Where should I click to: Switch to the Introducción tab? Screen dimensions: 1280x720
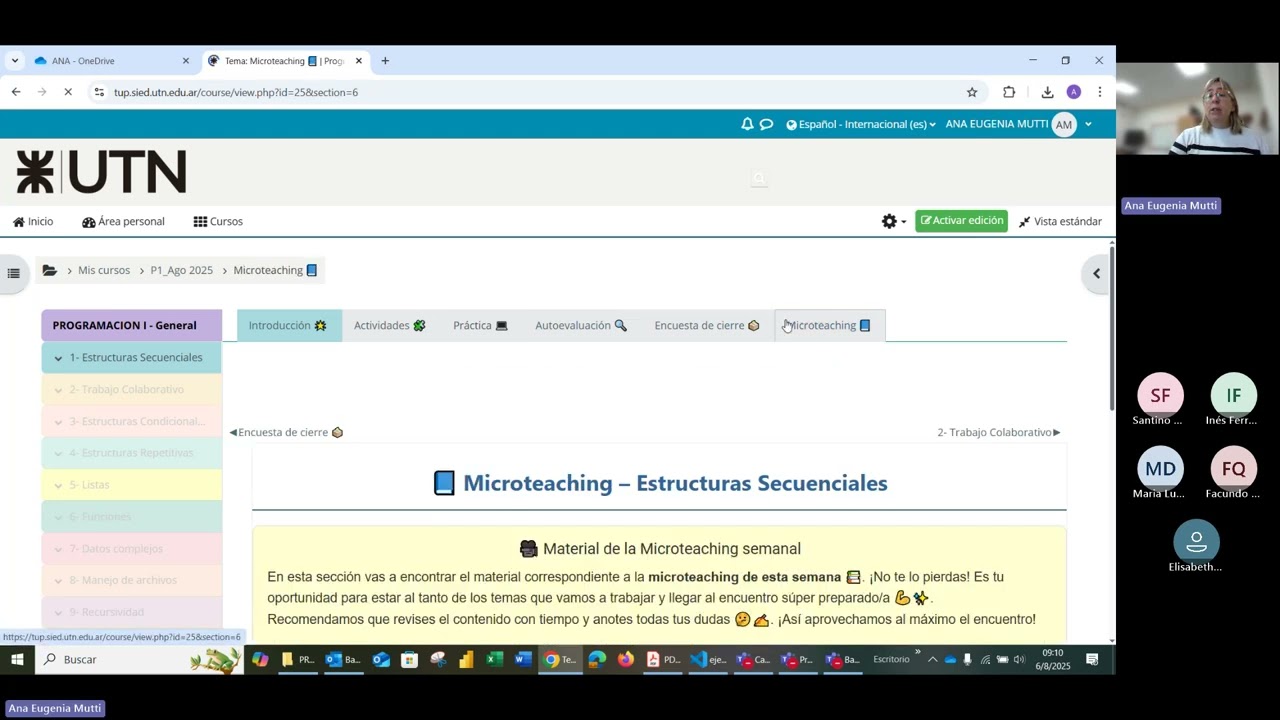point(289,325)
